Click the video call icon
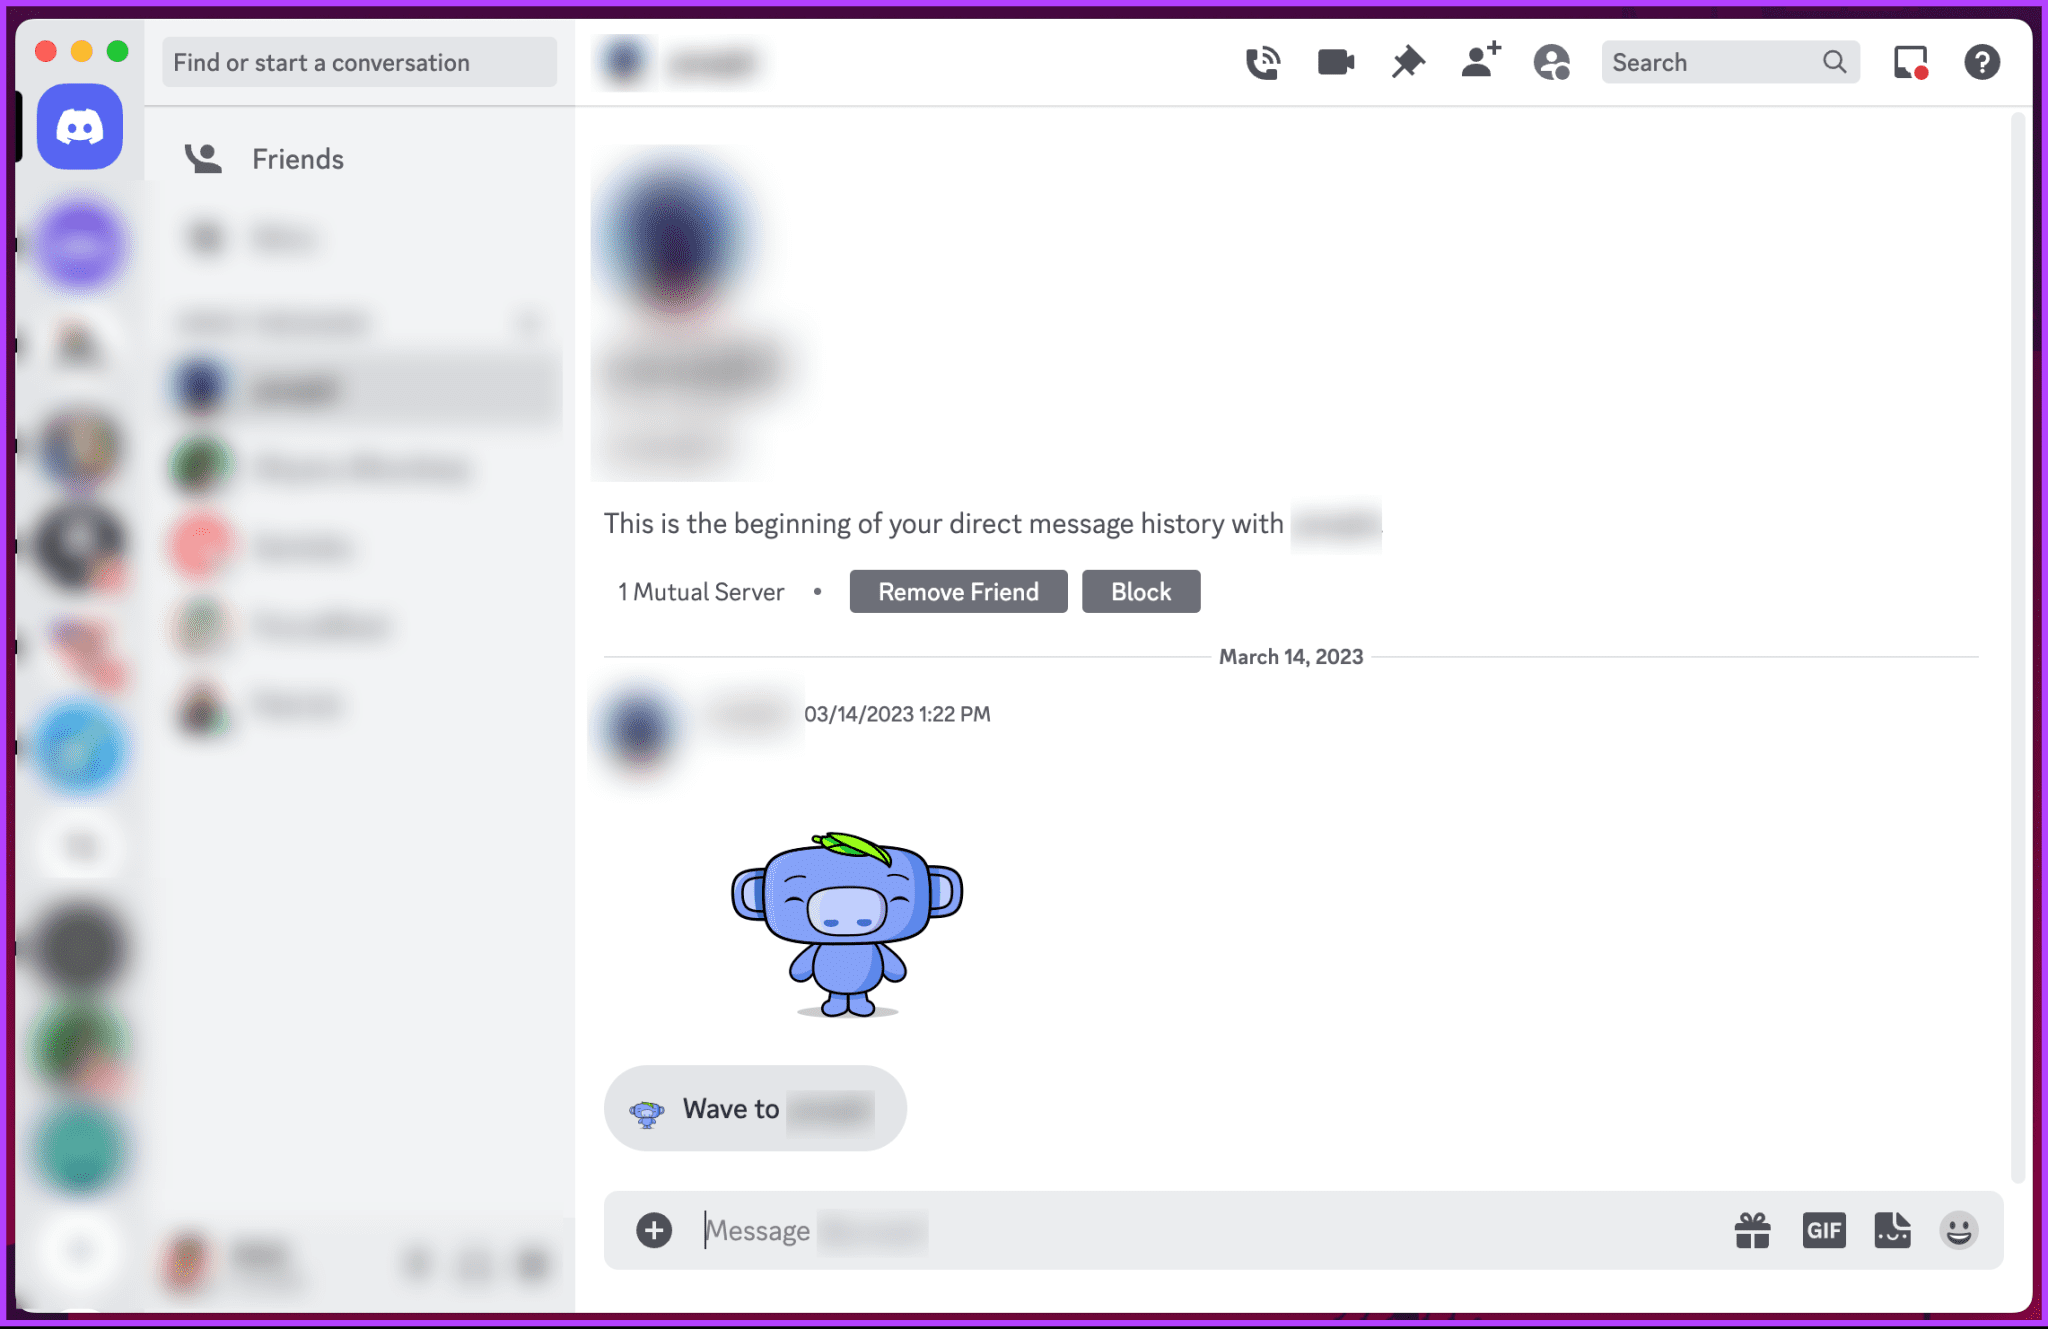This screenshot has width=2048, height=1329. click(x=1331, y=63)
